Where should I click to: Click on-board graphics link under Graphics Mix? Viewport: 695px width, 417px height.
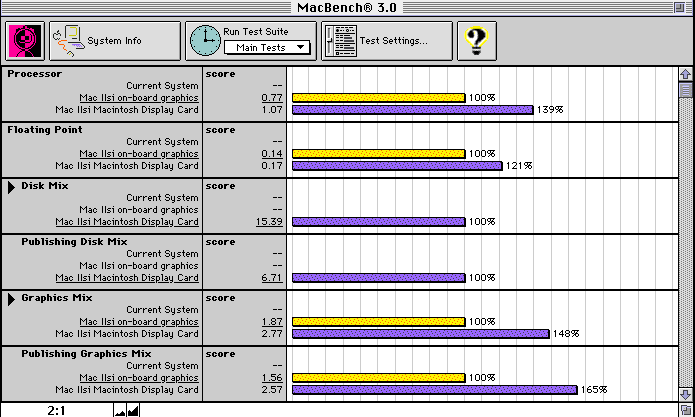139,322
